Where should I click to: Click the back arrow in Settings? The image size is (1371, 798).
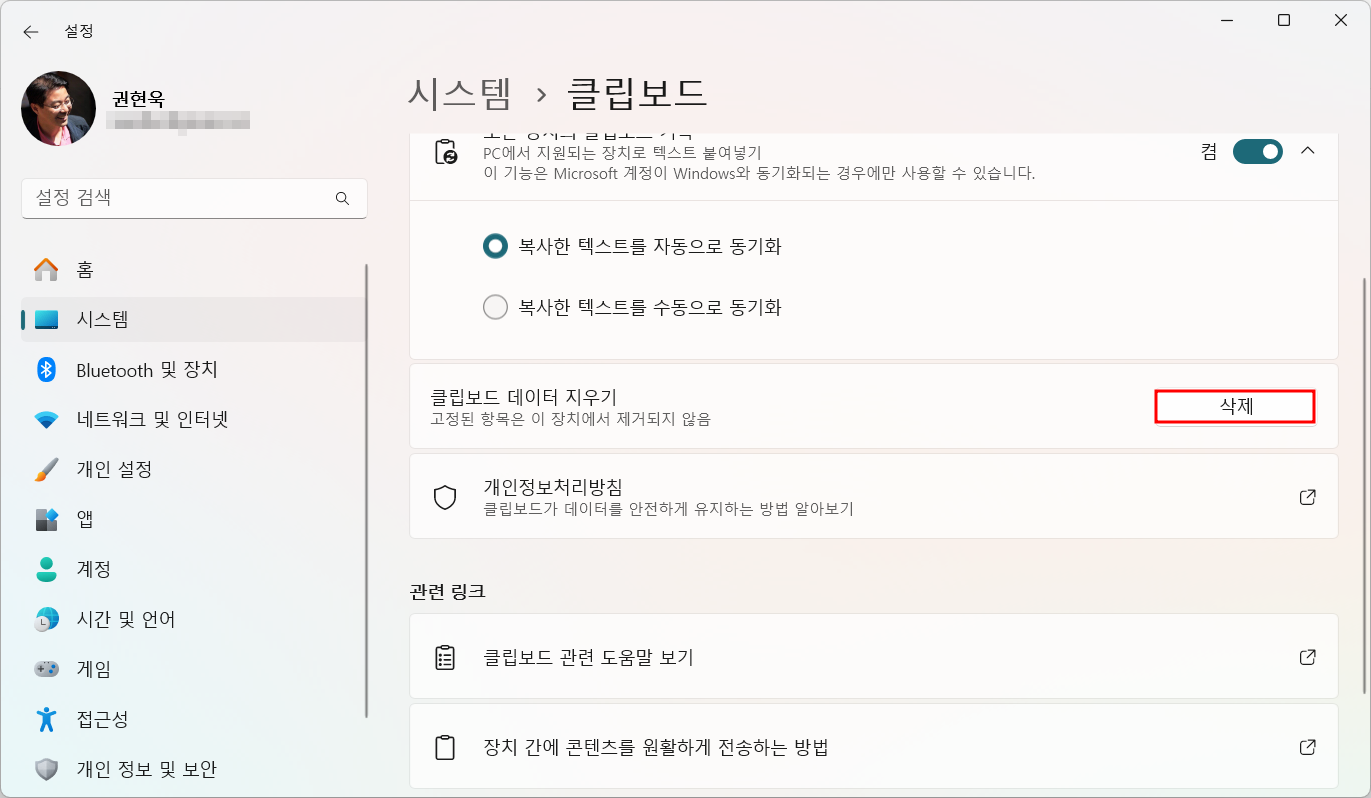30,31
